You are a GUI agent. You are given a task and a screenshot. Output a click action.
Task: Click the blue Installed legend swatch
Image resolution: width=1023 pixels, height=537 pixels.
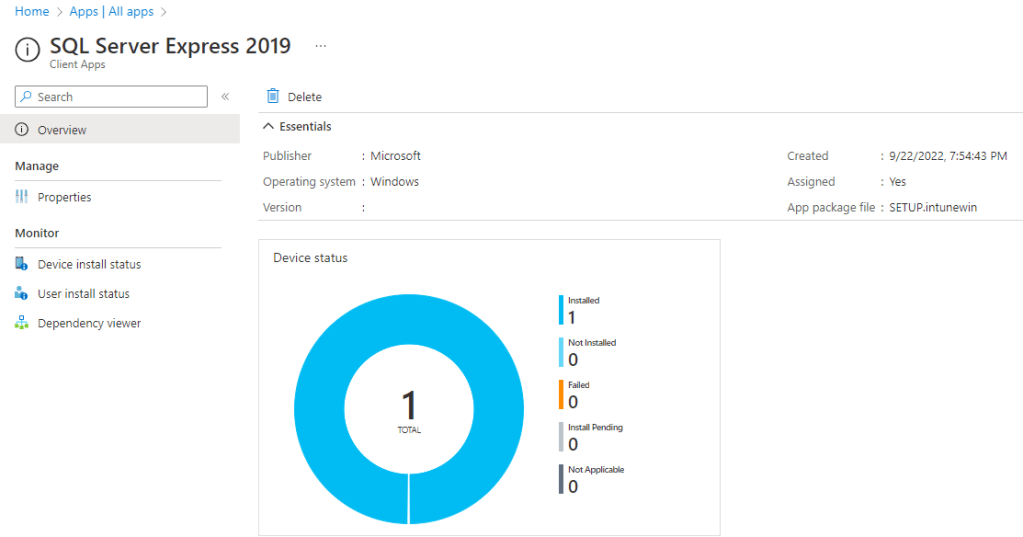coord(561,310)
